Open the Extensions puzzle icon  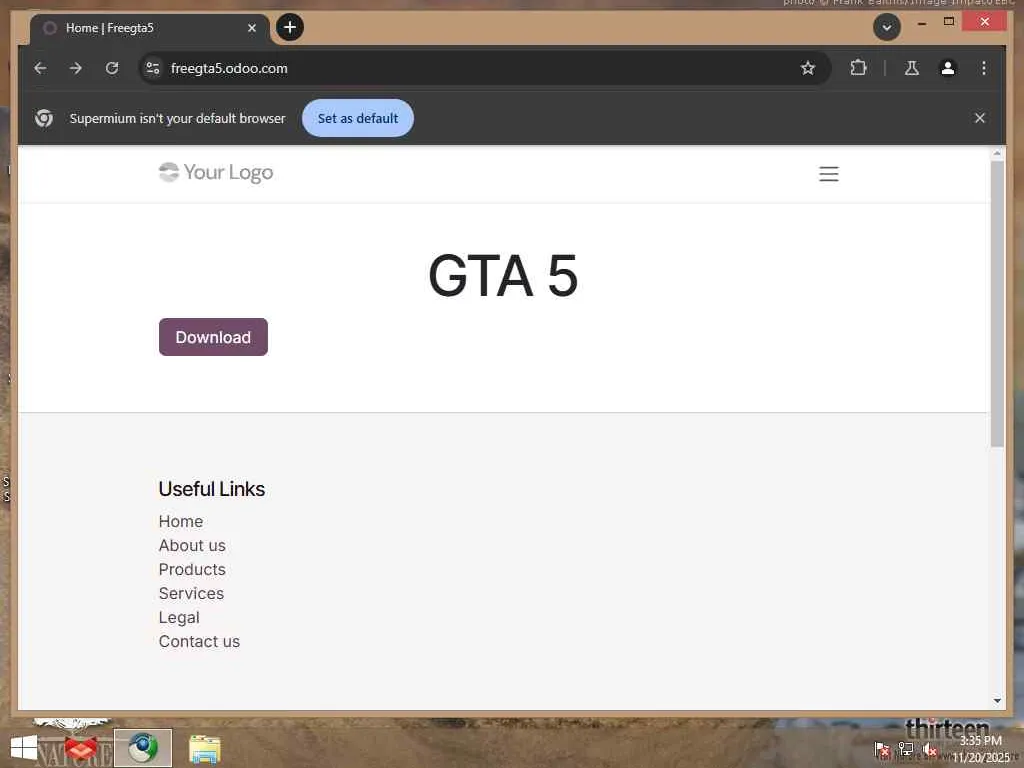click(858, 68)
